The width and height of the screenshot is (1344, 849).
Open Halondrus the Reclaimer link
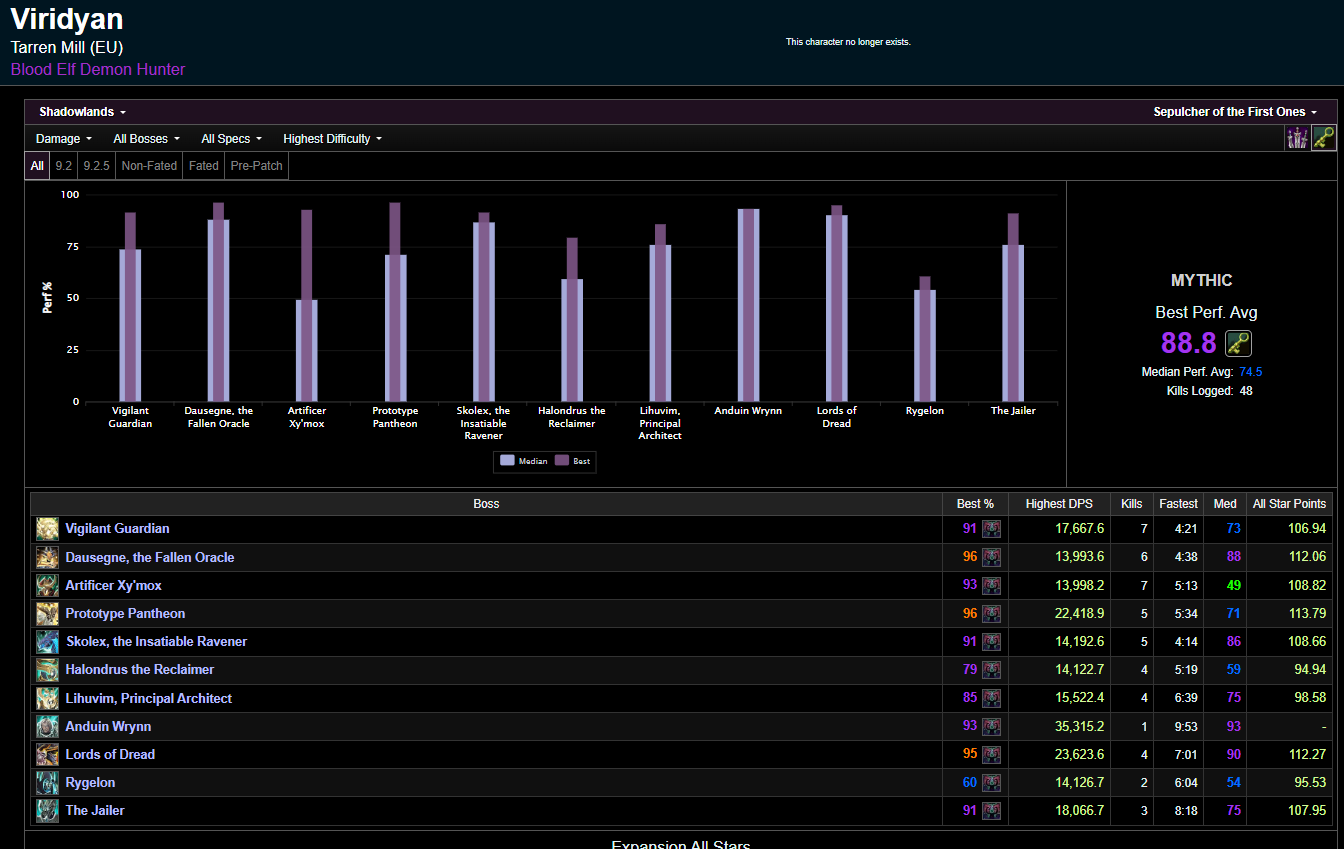coord(140,669)
